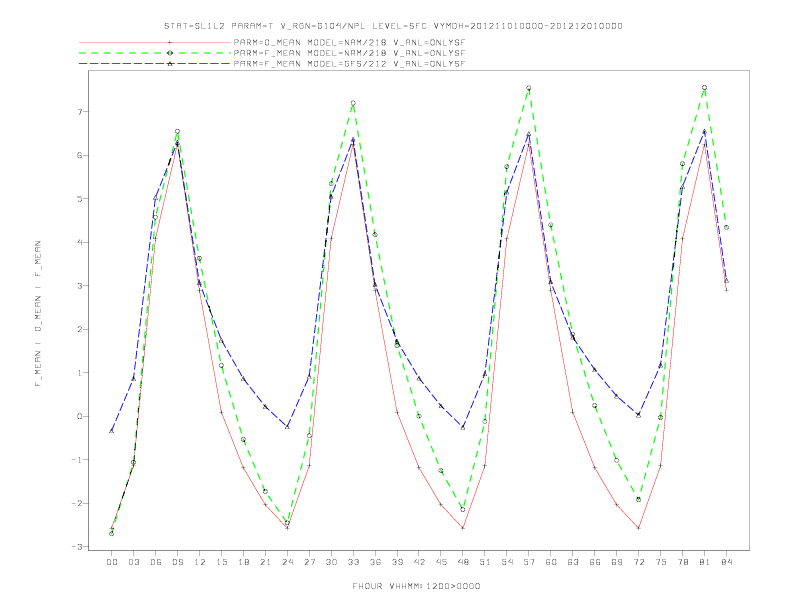Click x-axis tick label 66
The height and width of the screenshot is (612, 792).
(x=595, y=562)
